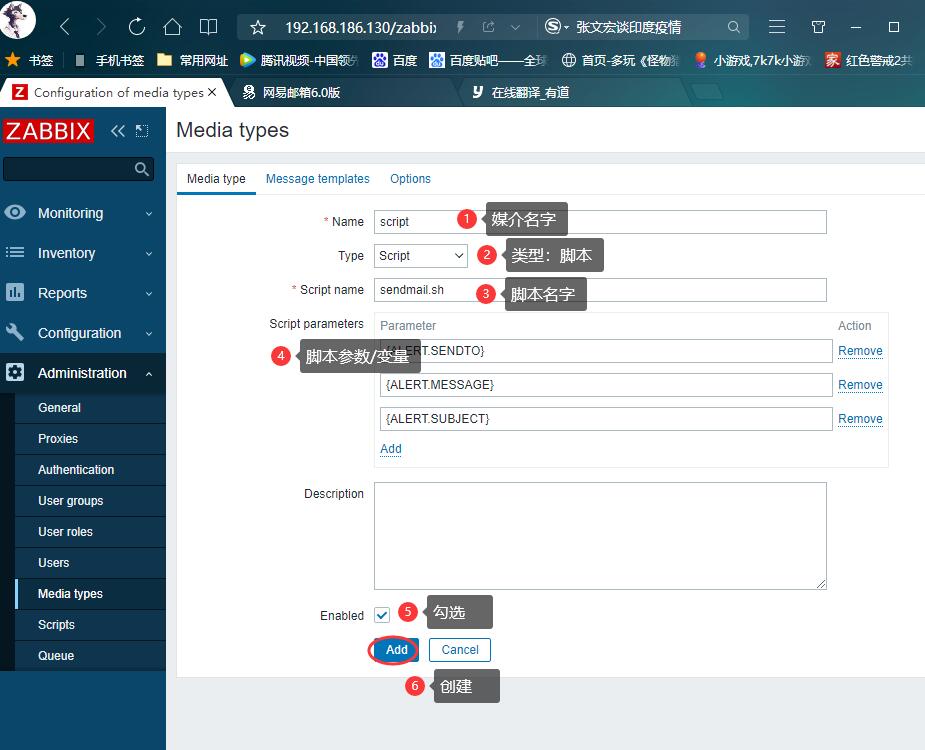
Task: Remove the {ALERT.SUBJECT} parameter
Action: tap(860, 418)
